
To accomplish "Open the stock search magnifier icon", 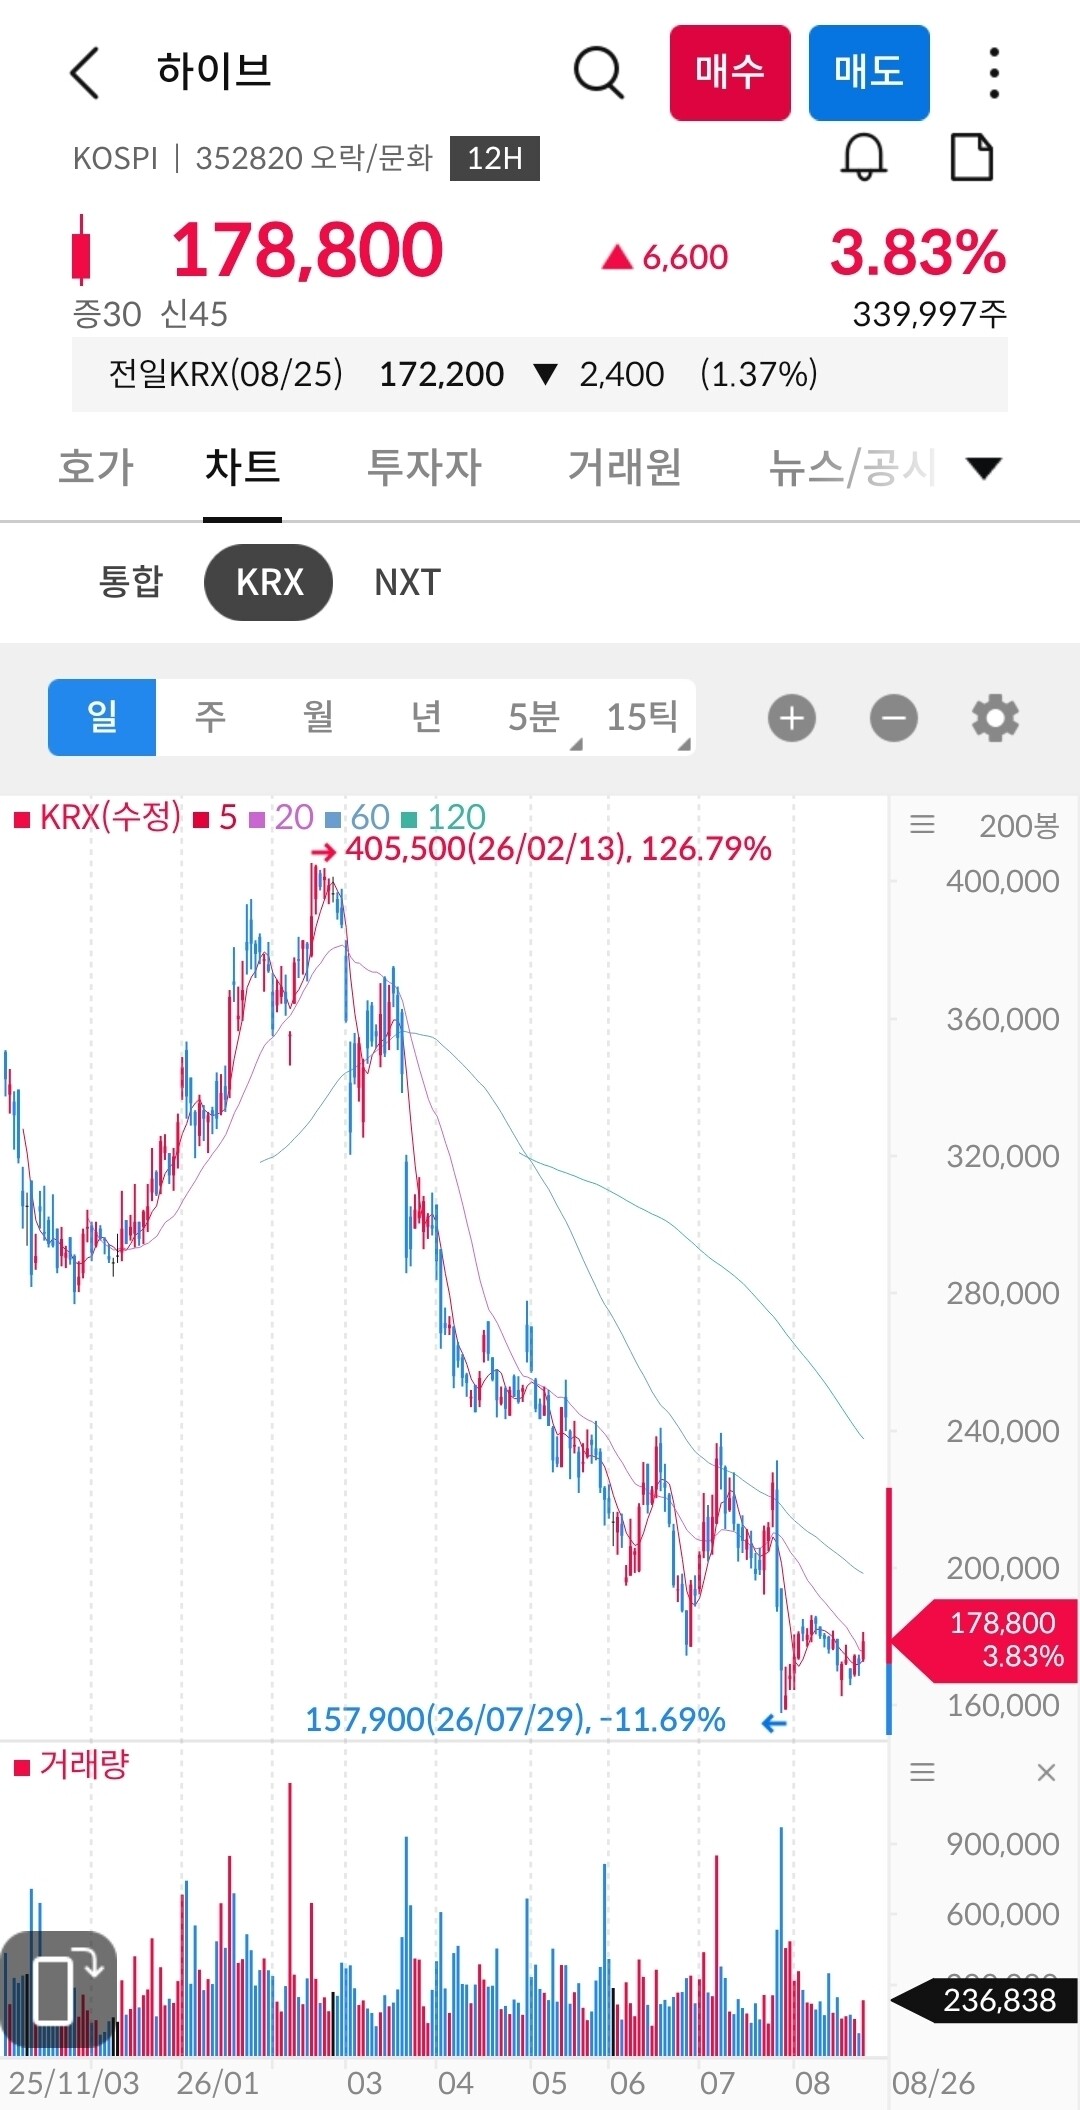I will click(599, 73).
